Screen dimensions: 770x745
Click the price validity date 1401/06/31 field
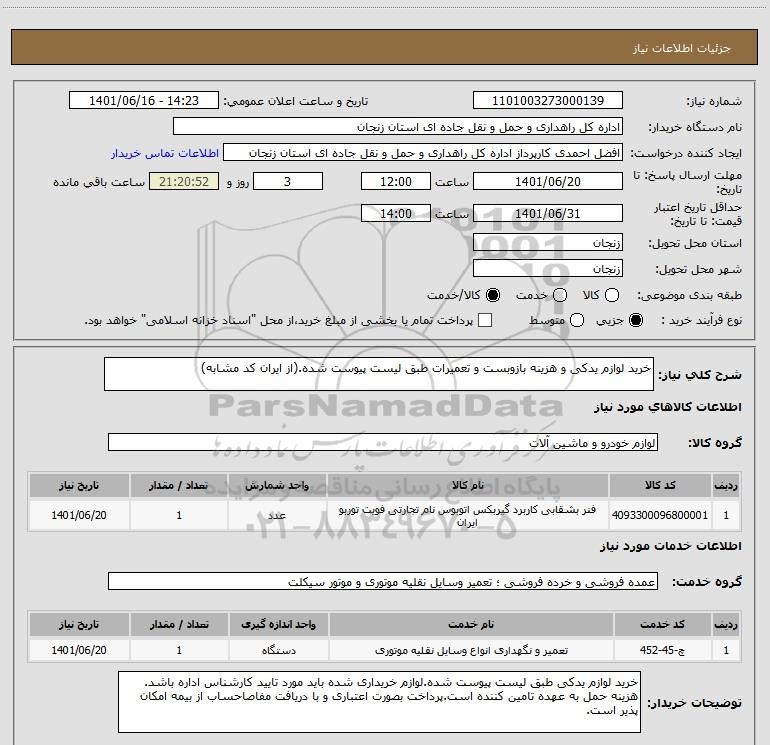point(548,213)
